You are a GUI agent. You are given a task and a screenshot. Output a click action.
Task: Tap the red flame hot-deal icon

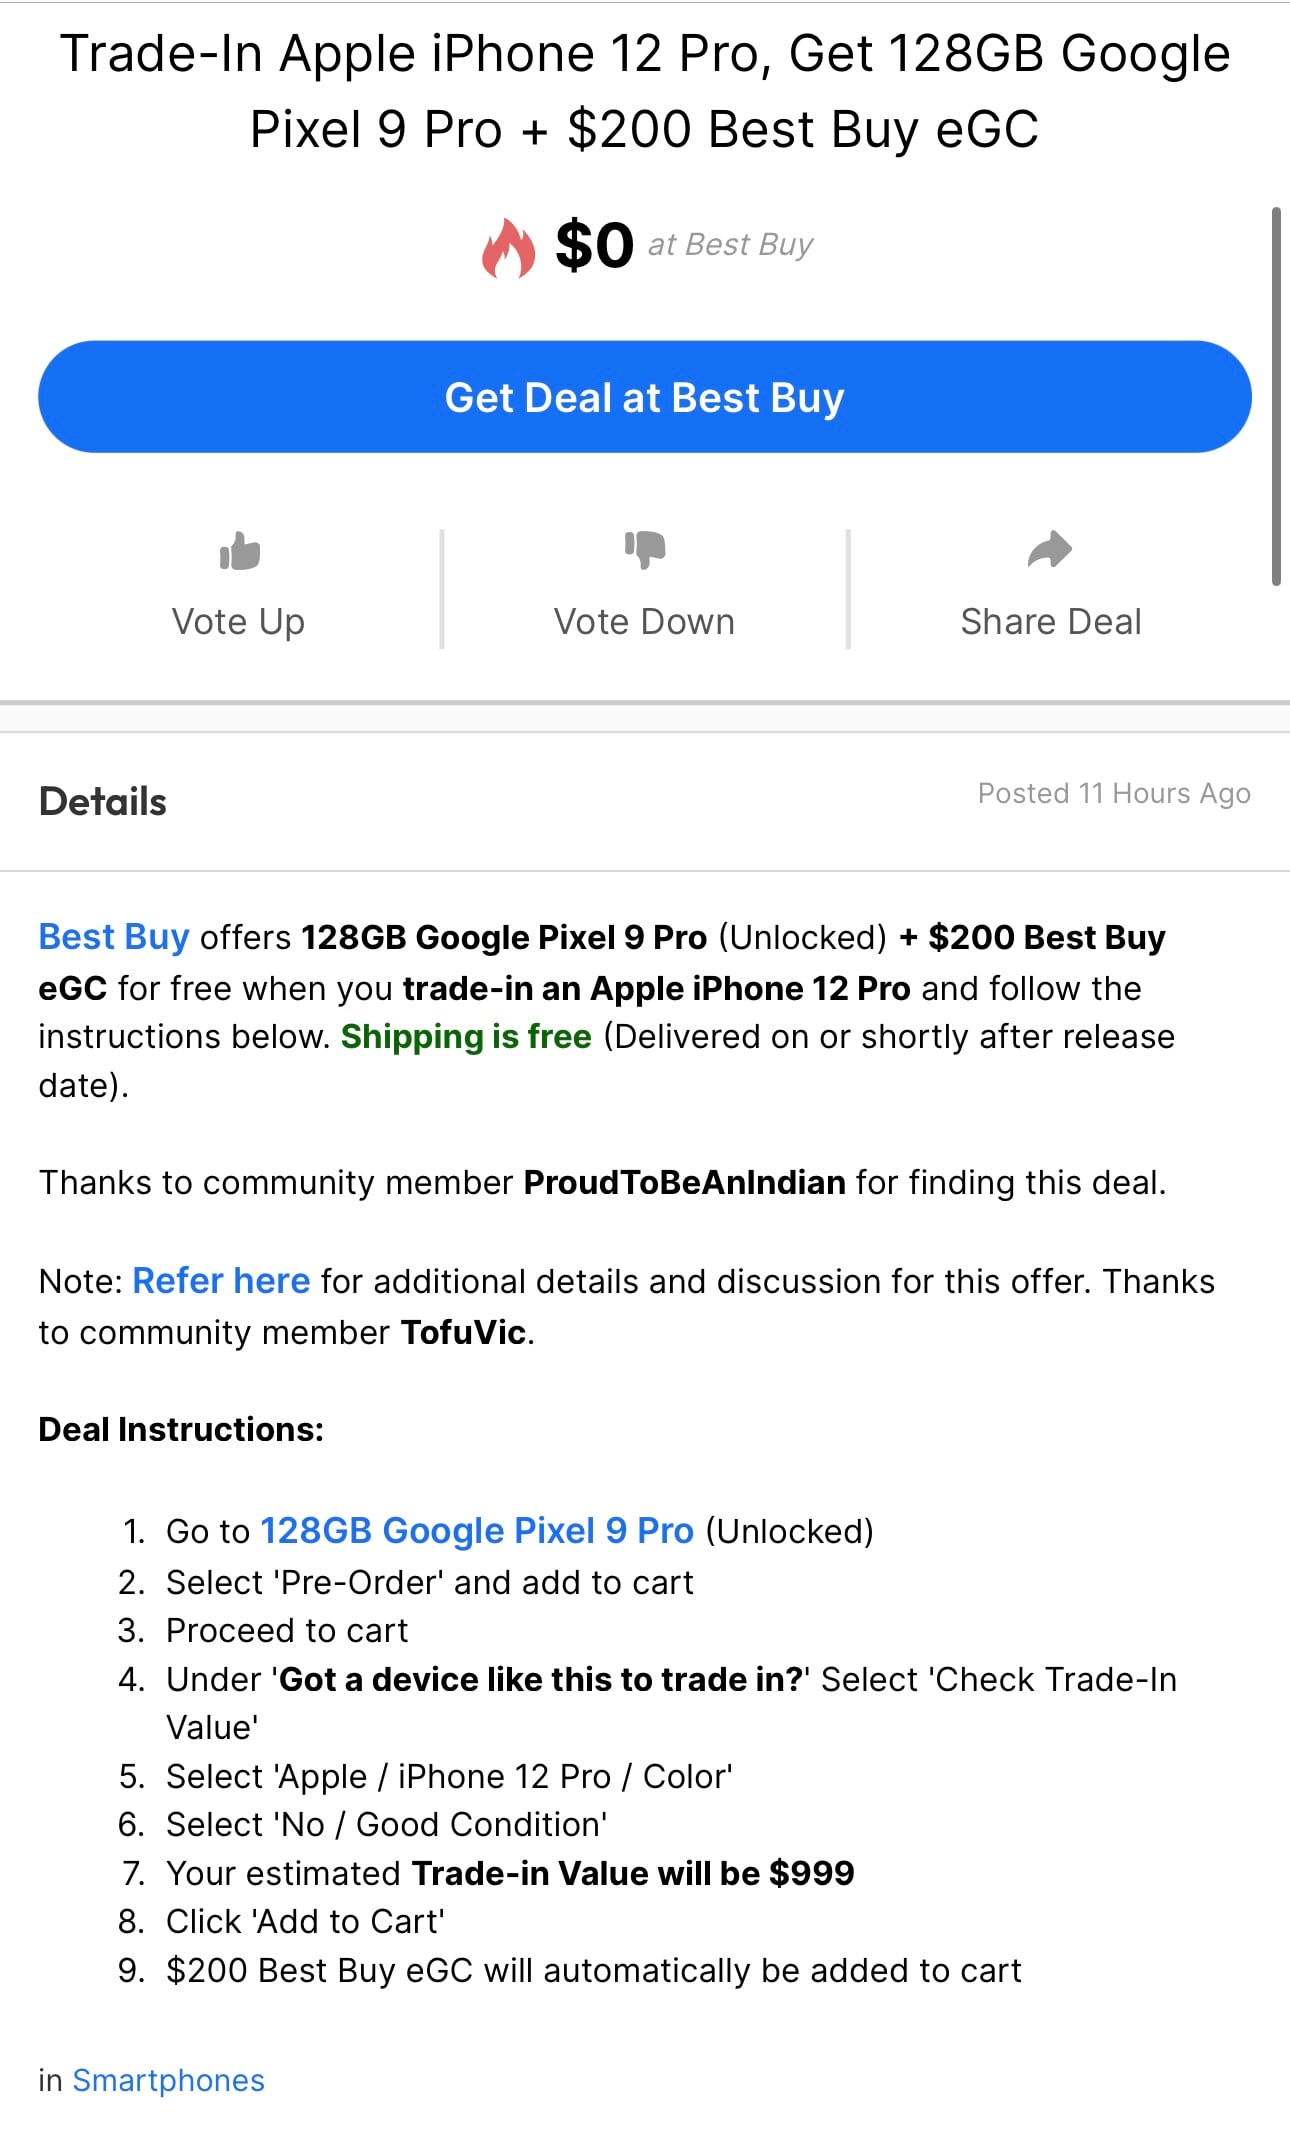pyautogui.click(x=508, y=247)
